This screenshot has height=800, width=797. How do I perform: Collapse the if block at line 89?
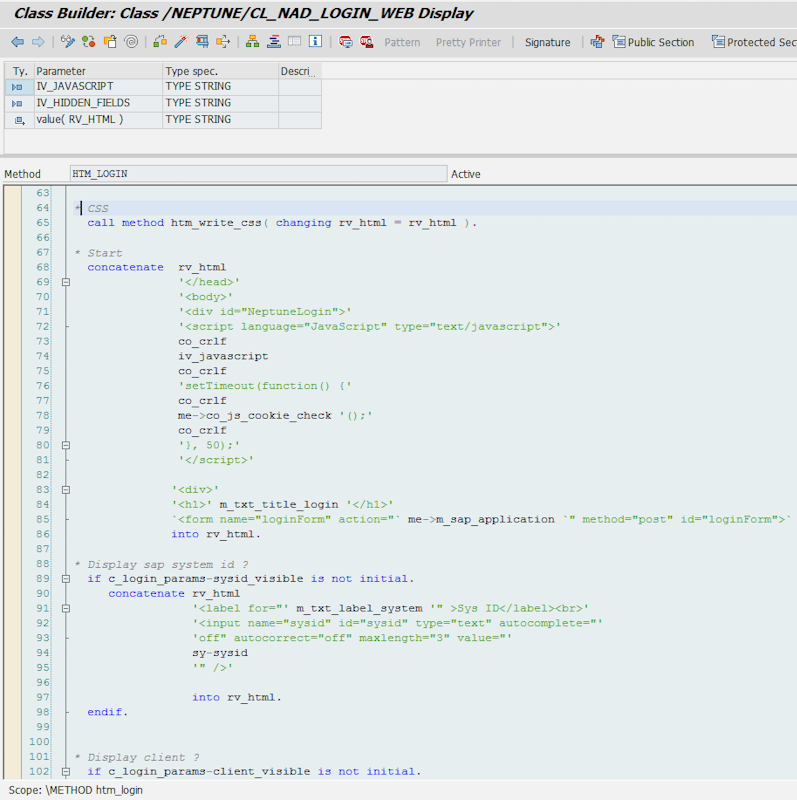pyautogui.click(x=66, y=579)
